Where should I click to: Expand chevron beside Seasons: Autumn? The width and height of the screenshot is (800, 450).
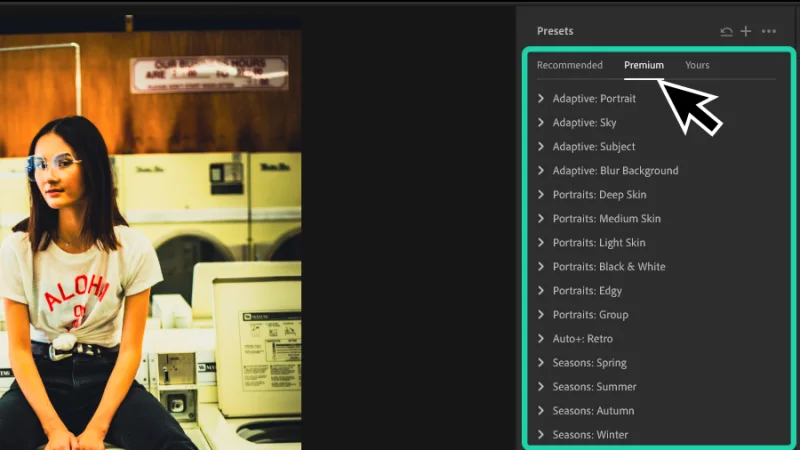541,410
